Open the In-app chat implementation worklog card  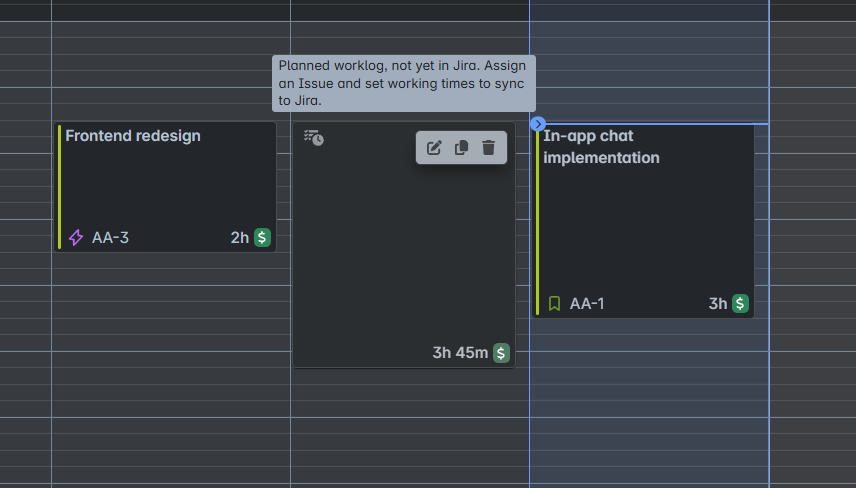pyautogui.click(x=643, y=221)
